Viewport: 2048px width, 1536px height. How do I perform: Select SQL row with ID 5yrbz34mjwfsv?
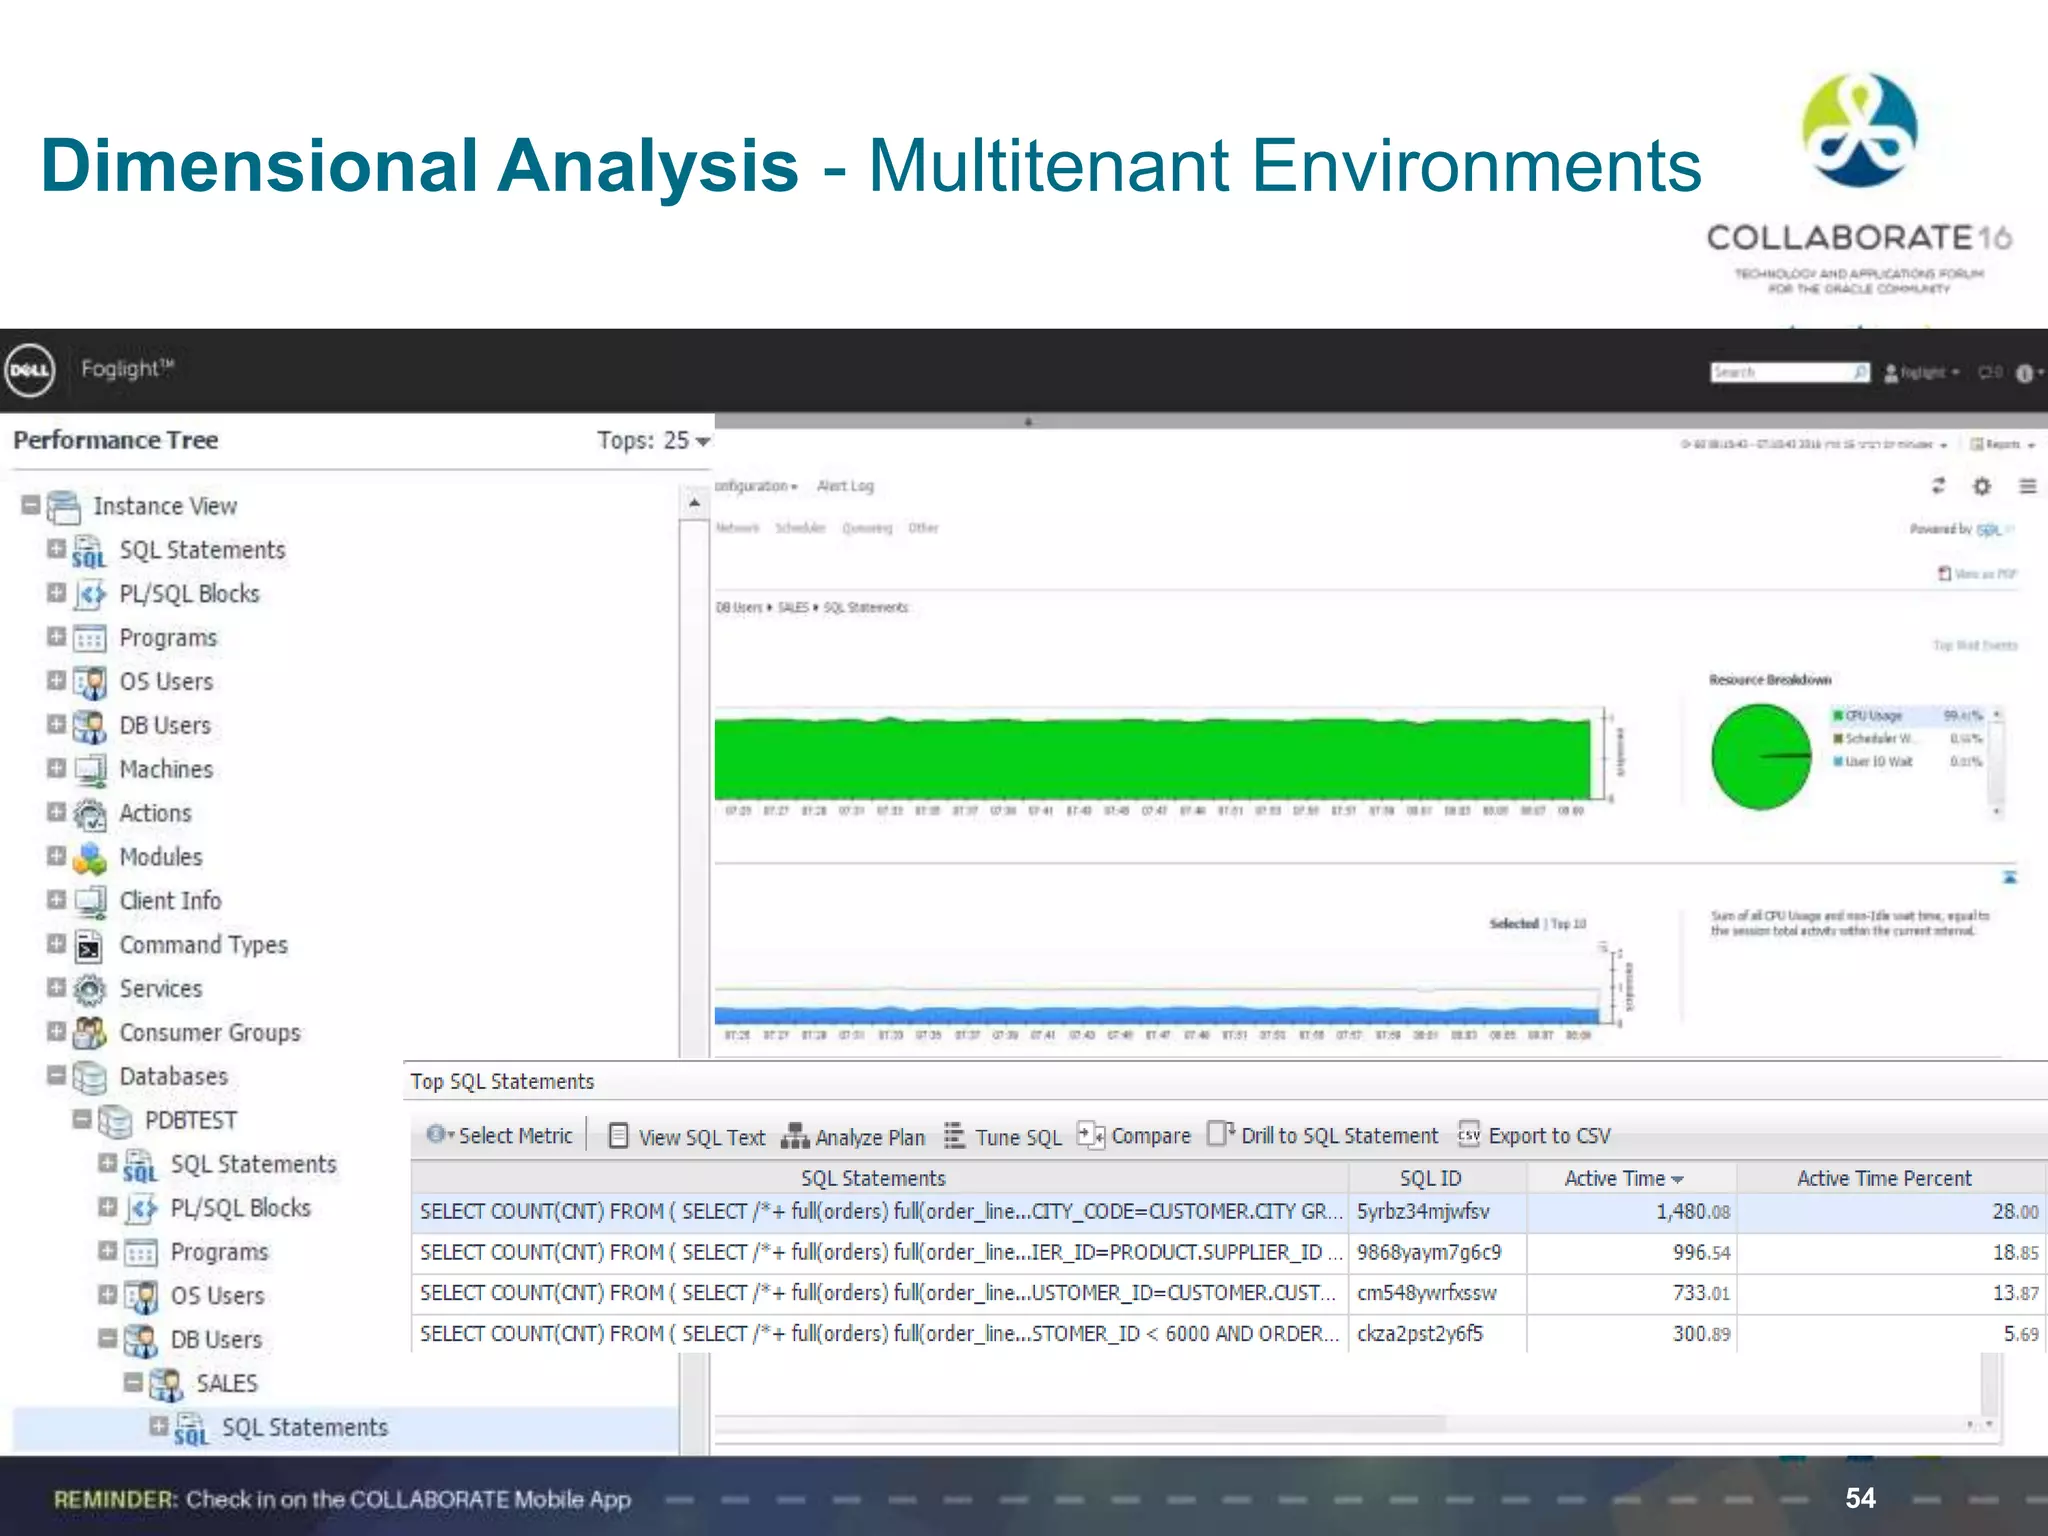(1227, 1212)
